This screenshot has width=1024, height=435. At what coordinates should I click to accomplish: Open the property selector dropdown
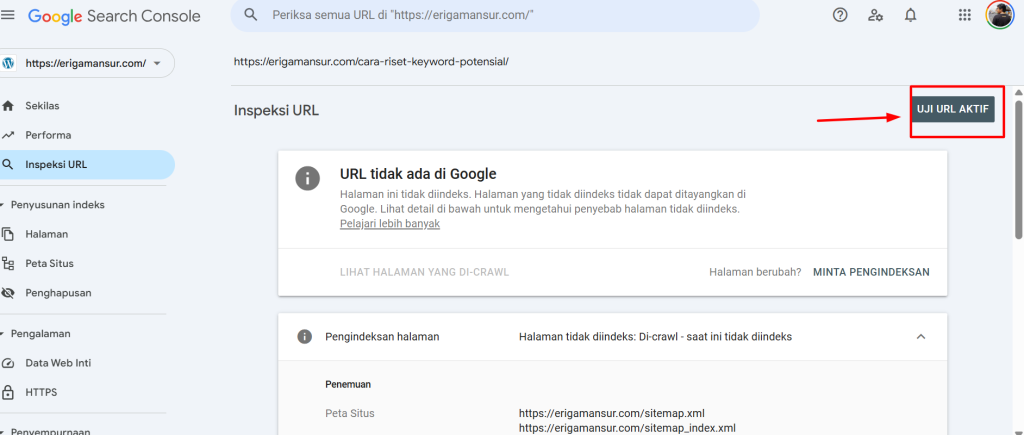[x=88, y=63]
